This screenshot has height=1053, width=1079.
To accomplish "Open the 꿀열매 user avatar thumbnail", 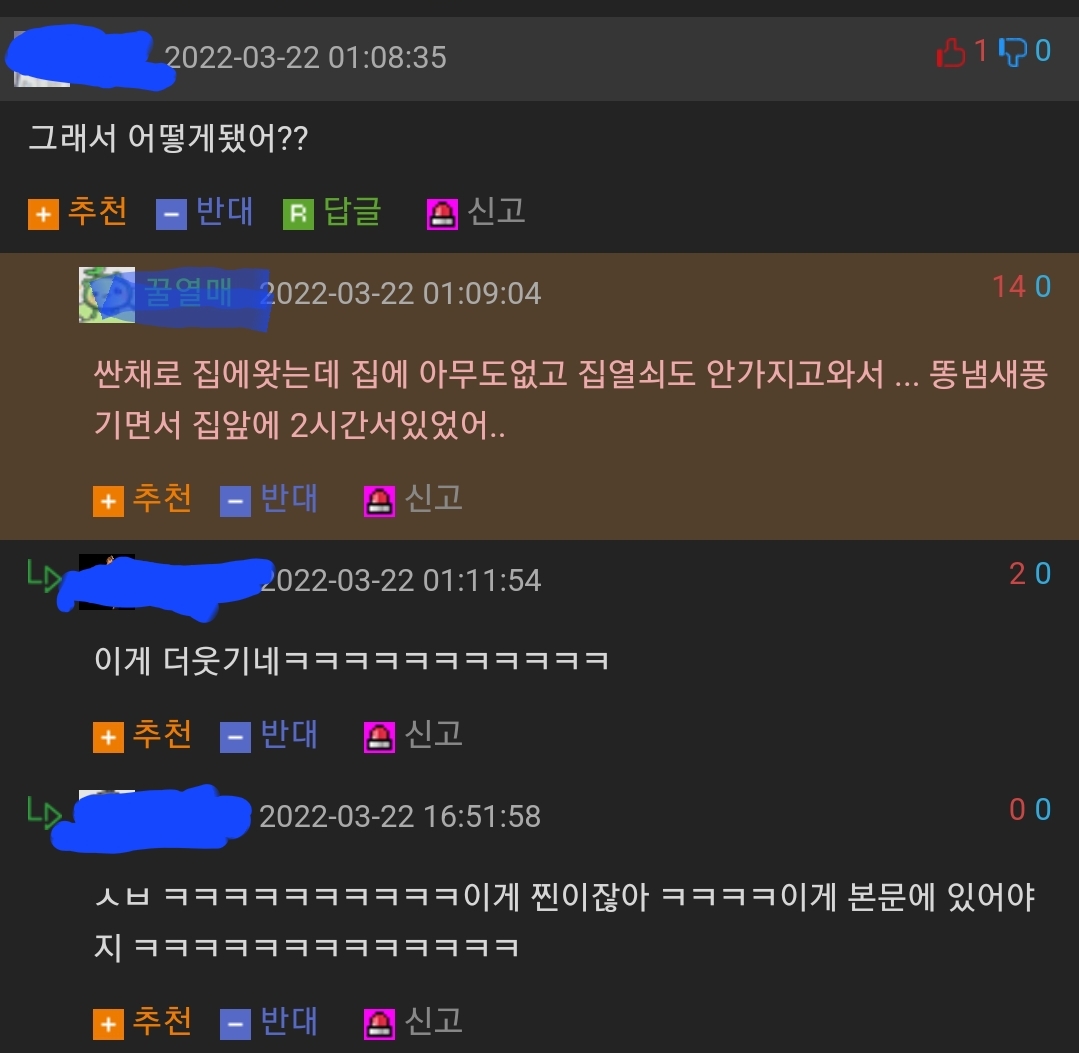I will [x=107, y=295].
